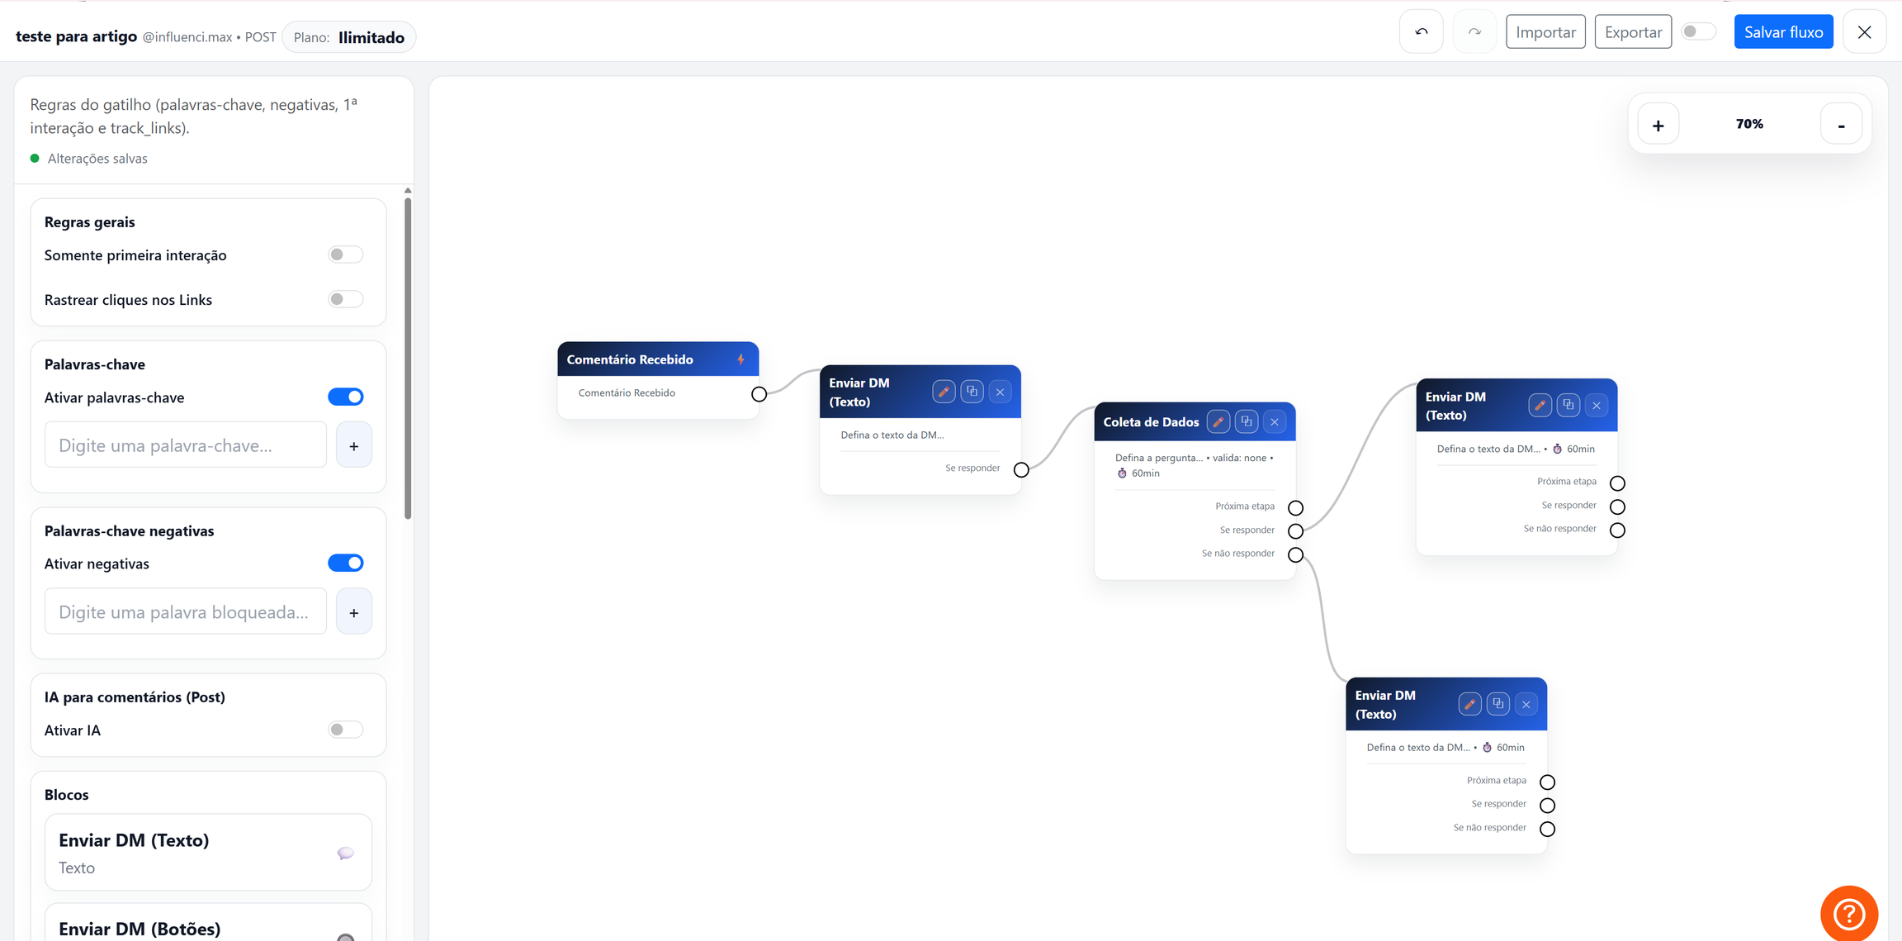Click the Regras gerais heading

[x=89, y=222]
